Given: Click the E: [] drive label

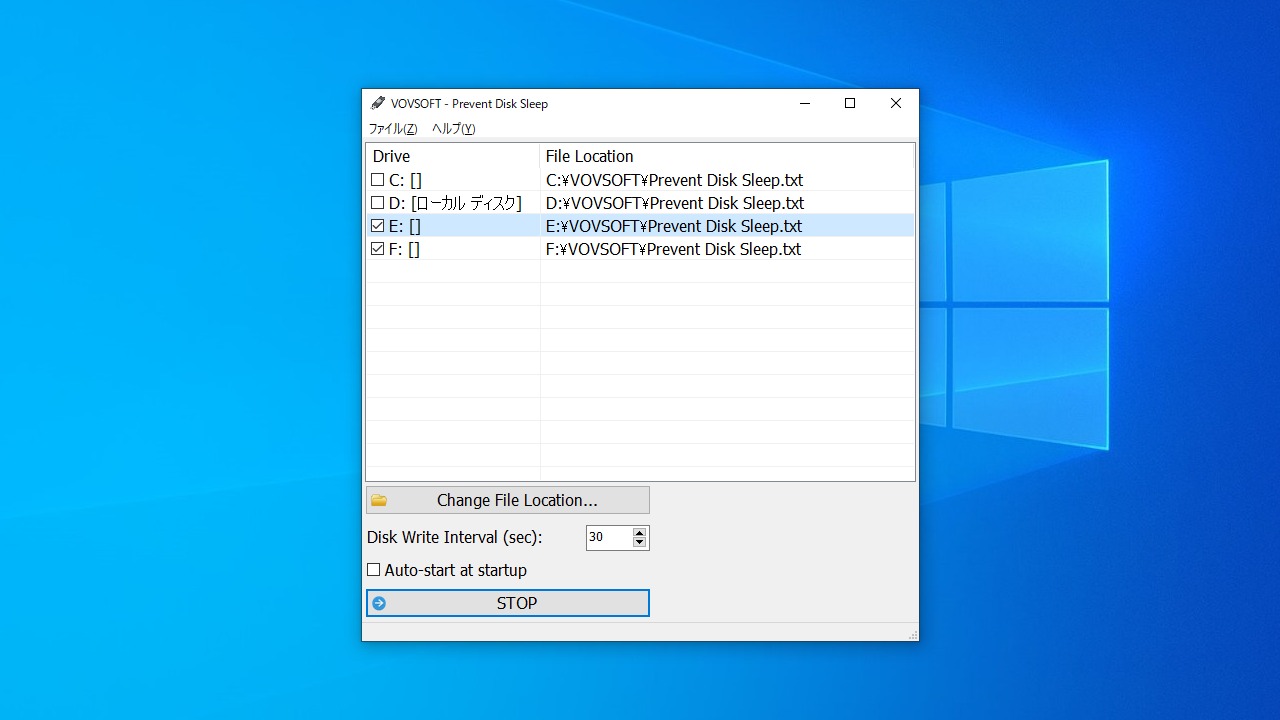Looking at the screenshot, I should tap(405, 226).
